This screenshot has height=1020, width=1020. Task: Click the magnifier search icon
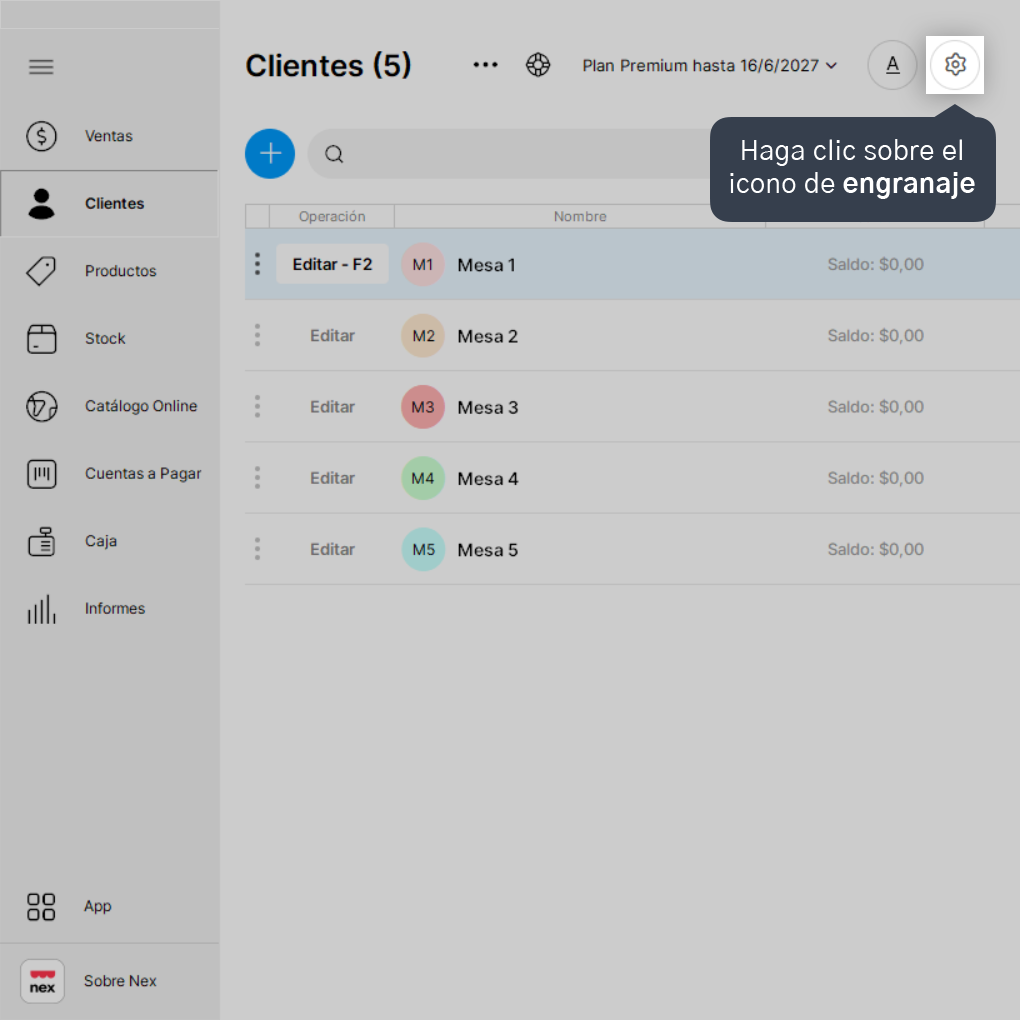tap(334, 154)
